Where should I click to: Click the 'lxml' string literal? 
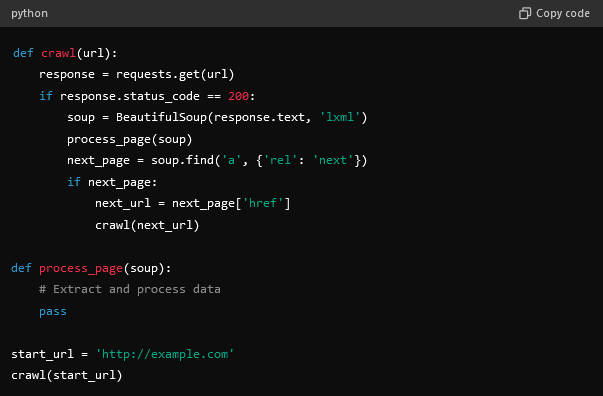pyautogui.click(x=340, y=117)
